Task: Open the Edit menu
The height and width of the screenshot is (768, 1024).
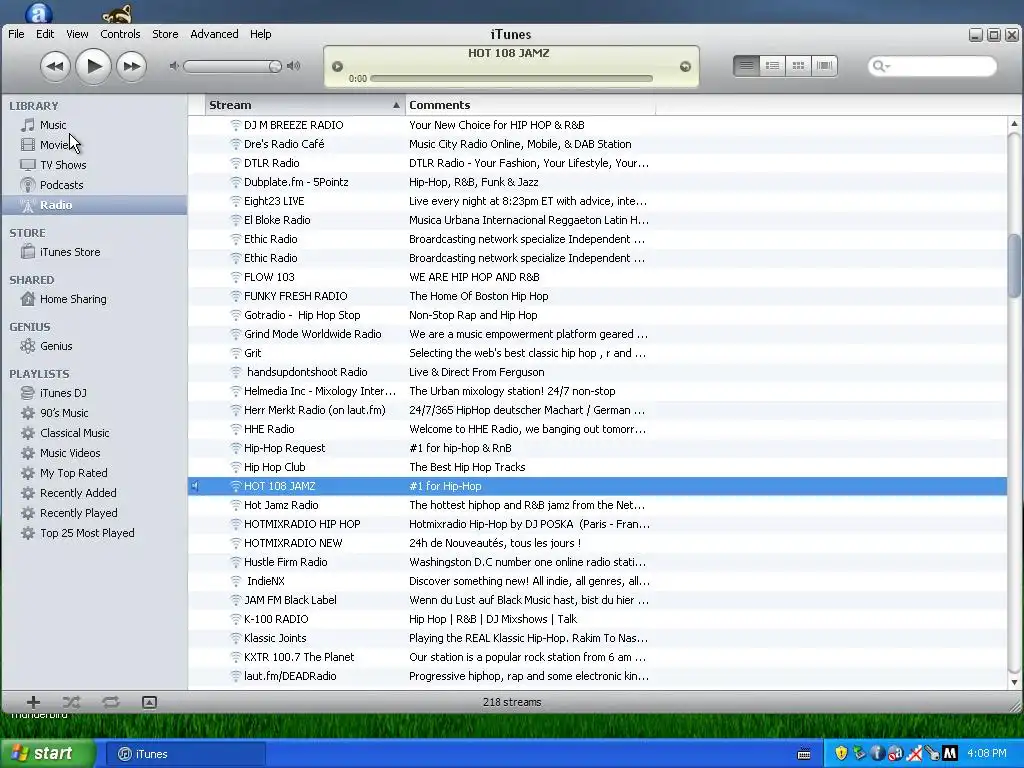Action: pyautogui.click(x=45, y=34)
